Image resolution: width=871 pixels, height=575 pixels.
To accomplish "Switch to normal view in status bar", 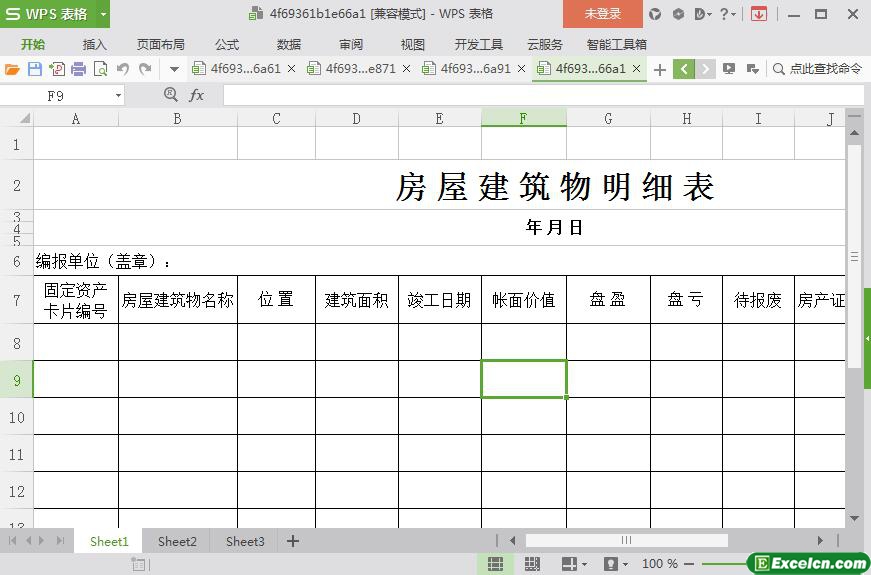I will [495, 564].
